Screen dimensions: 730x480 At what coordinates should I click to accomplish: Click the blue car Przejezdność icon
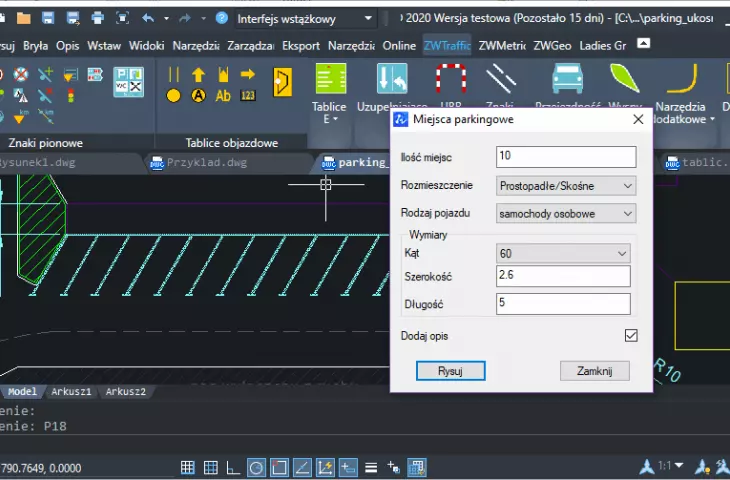tap(568, 79)
